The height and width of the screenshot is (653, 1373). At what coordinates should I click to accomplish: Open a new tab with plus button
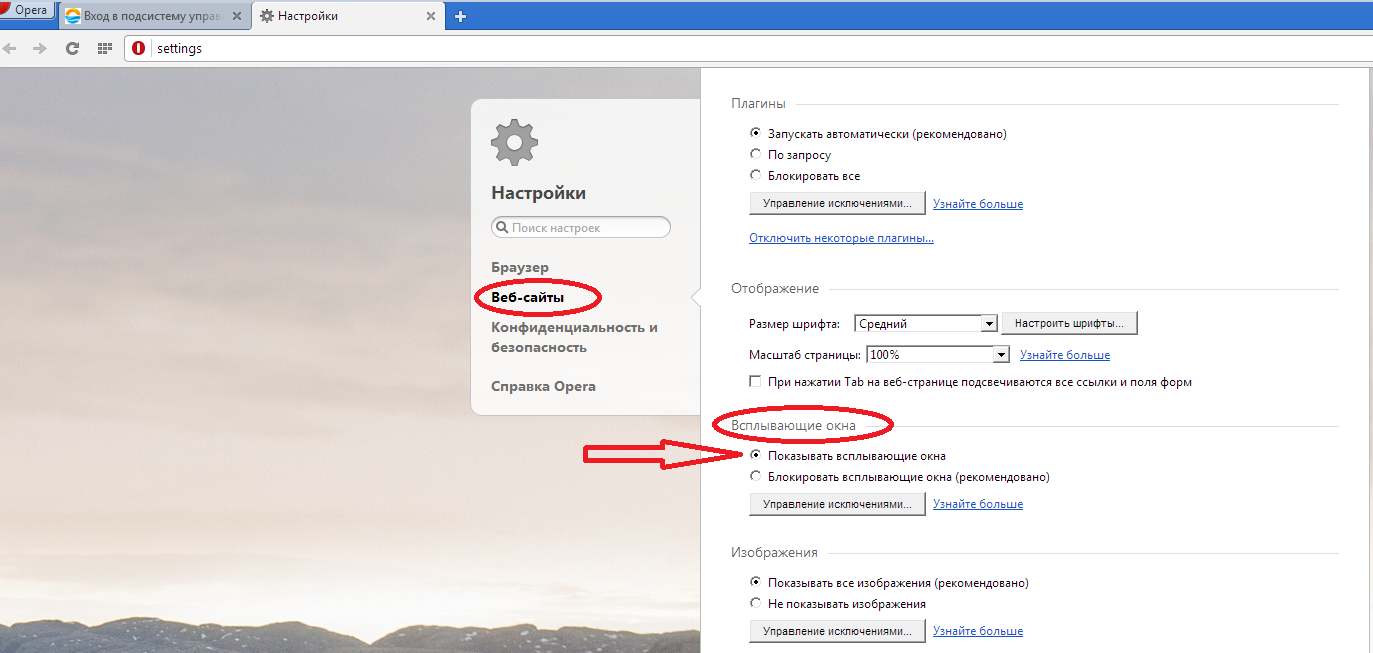coord(461,16)
